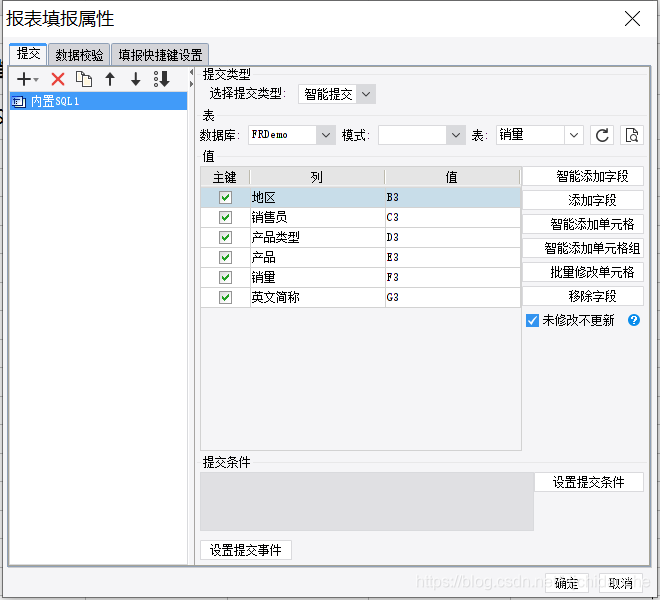Click the 智能添加单元格组 button
The image size is (660, 600).
pyautogui.click(x=583, y=248)
